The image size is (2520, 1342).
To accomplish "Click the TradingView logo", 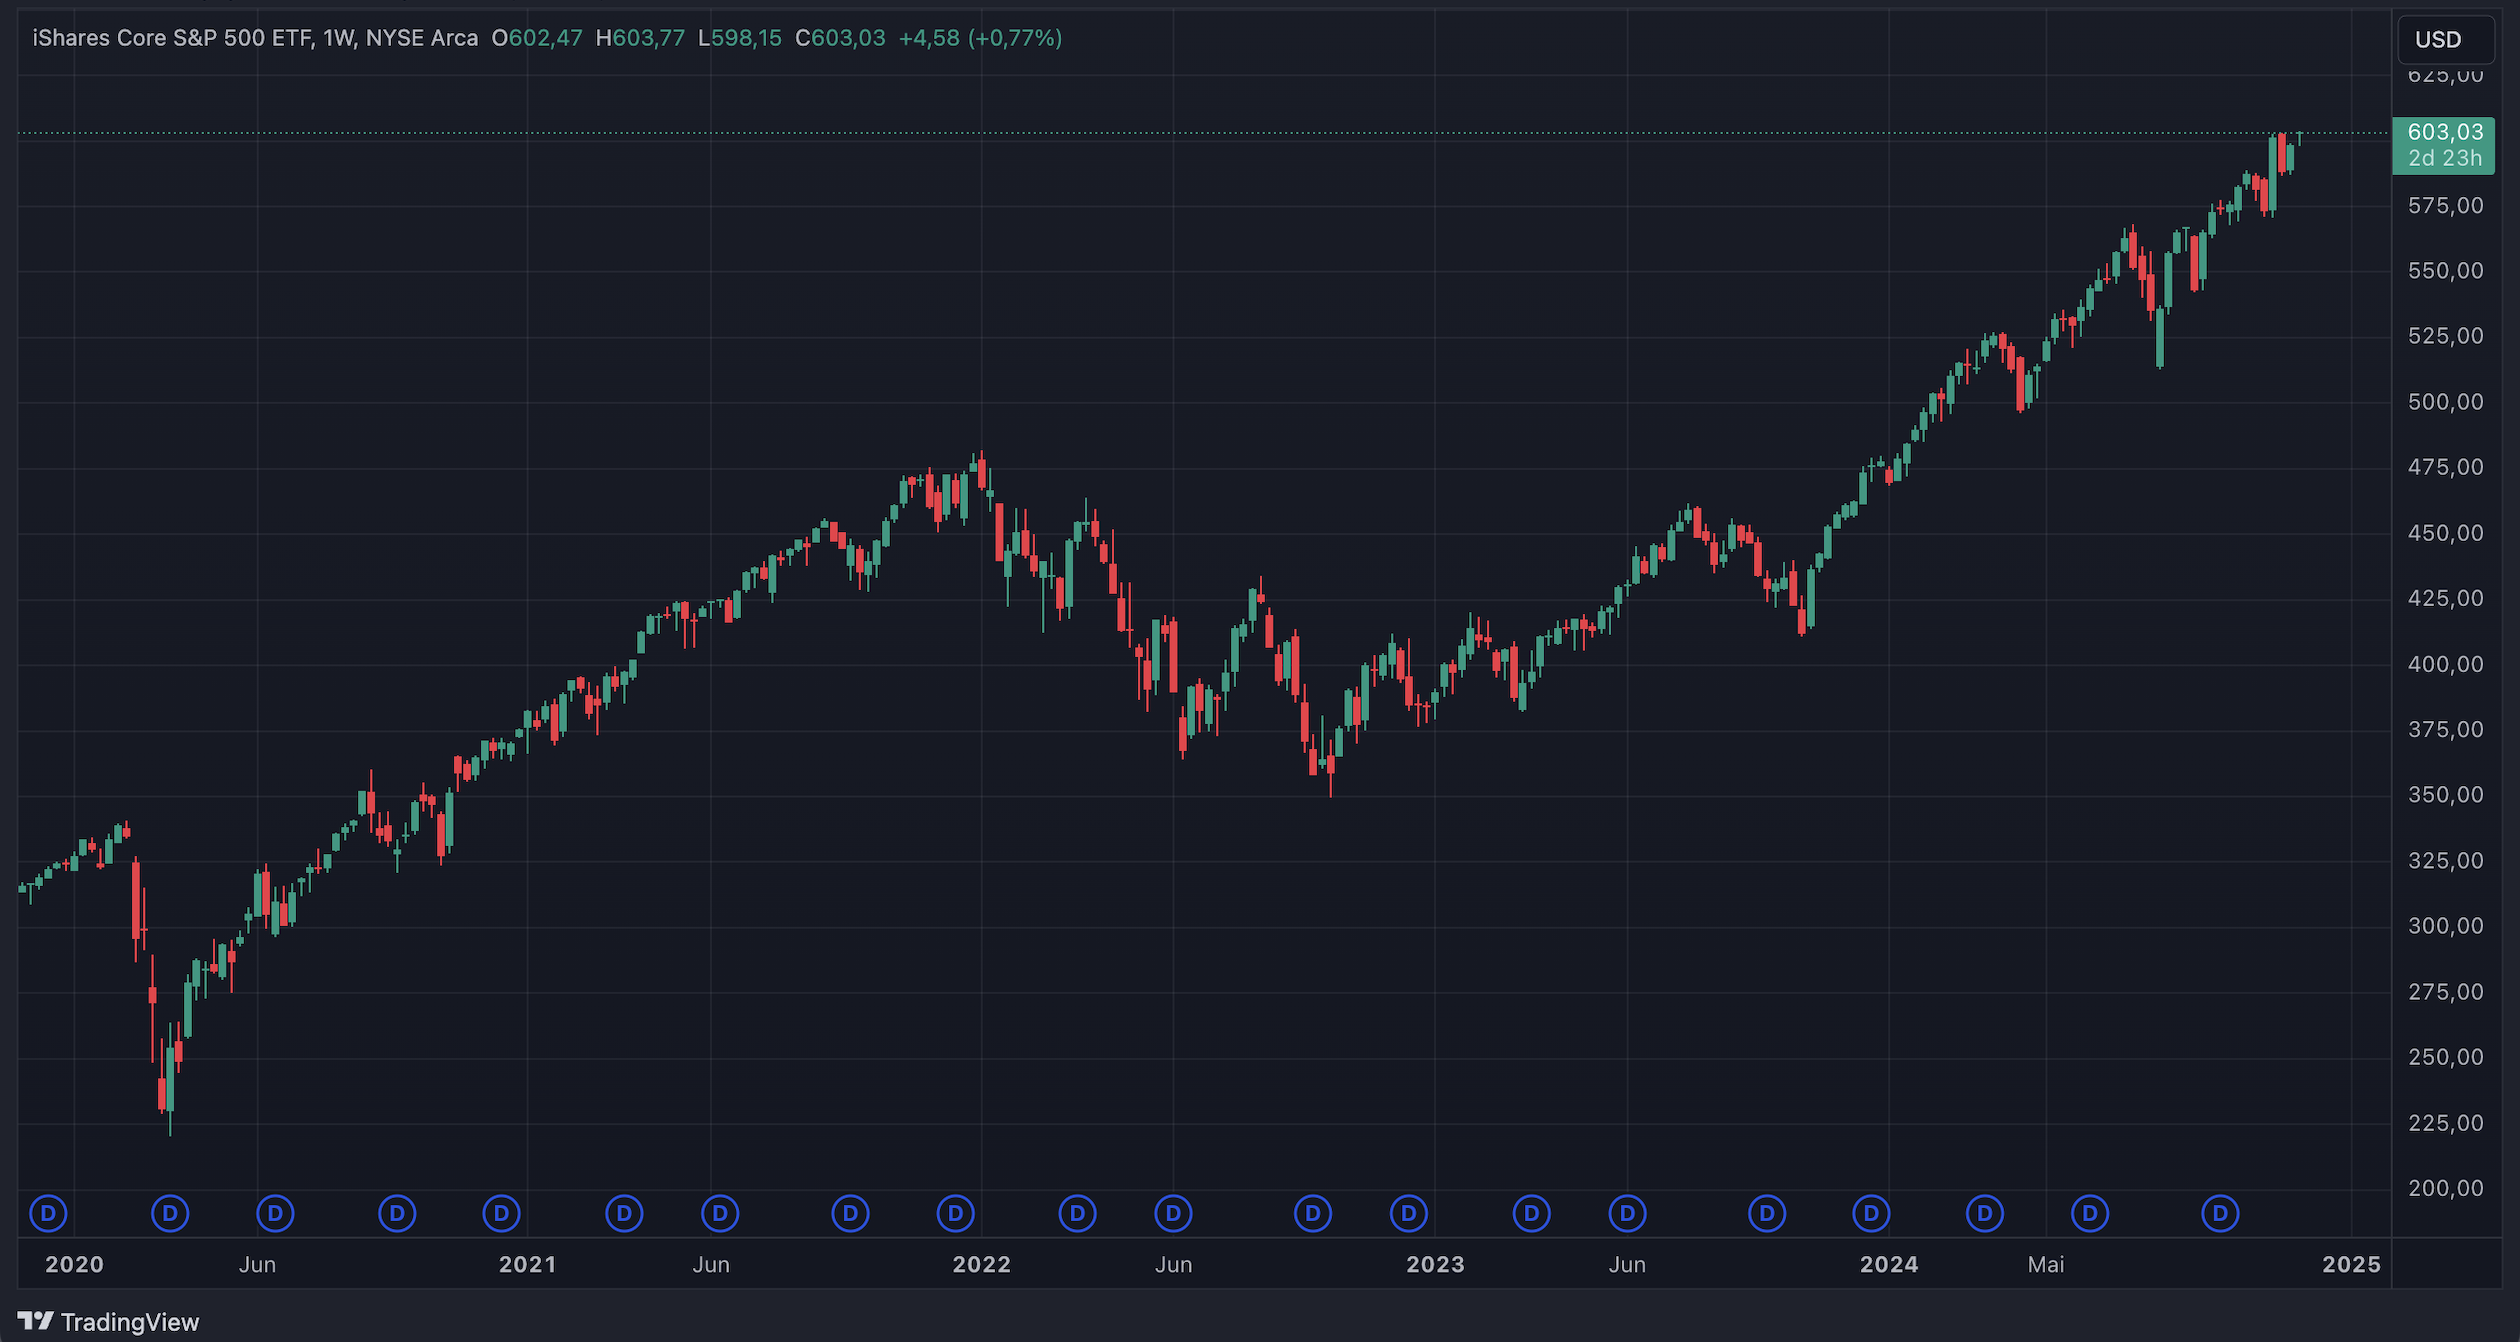I will [x=108, y=1322].
